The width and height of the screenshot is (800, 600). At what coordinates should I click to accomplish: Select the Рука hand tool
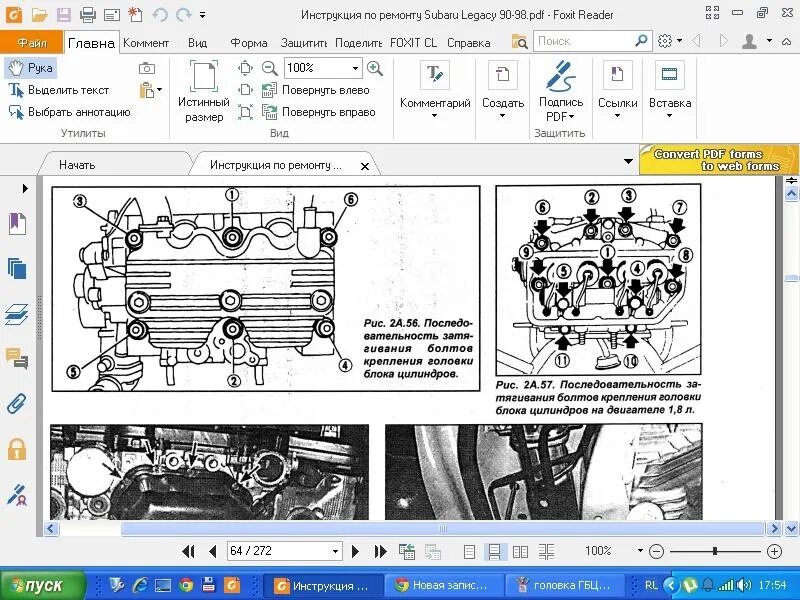(x=31, y=67)
